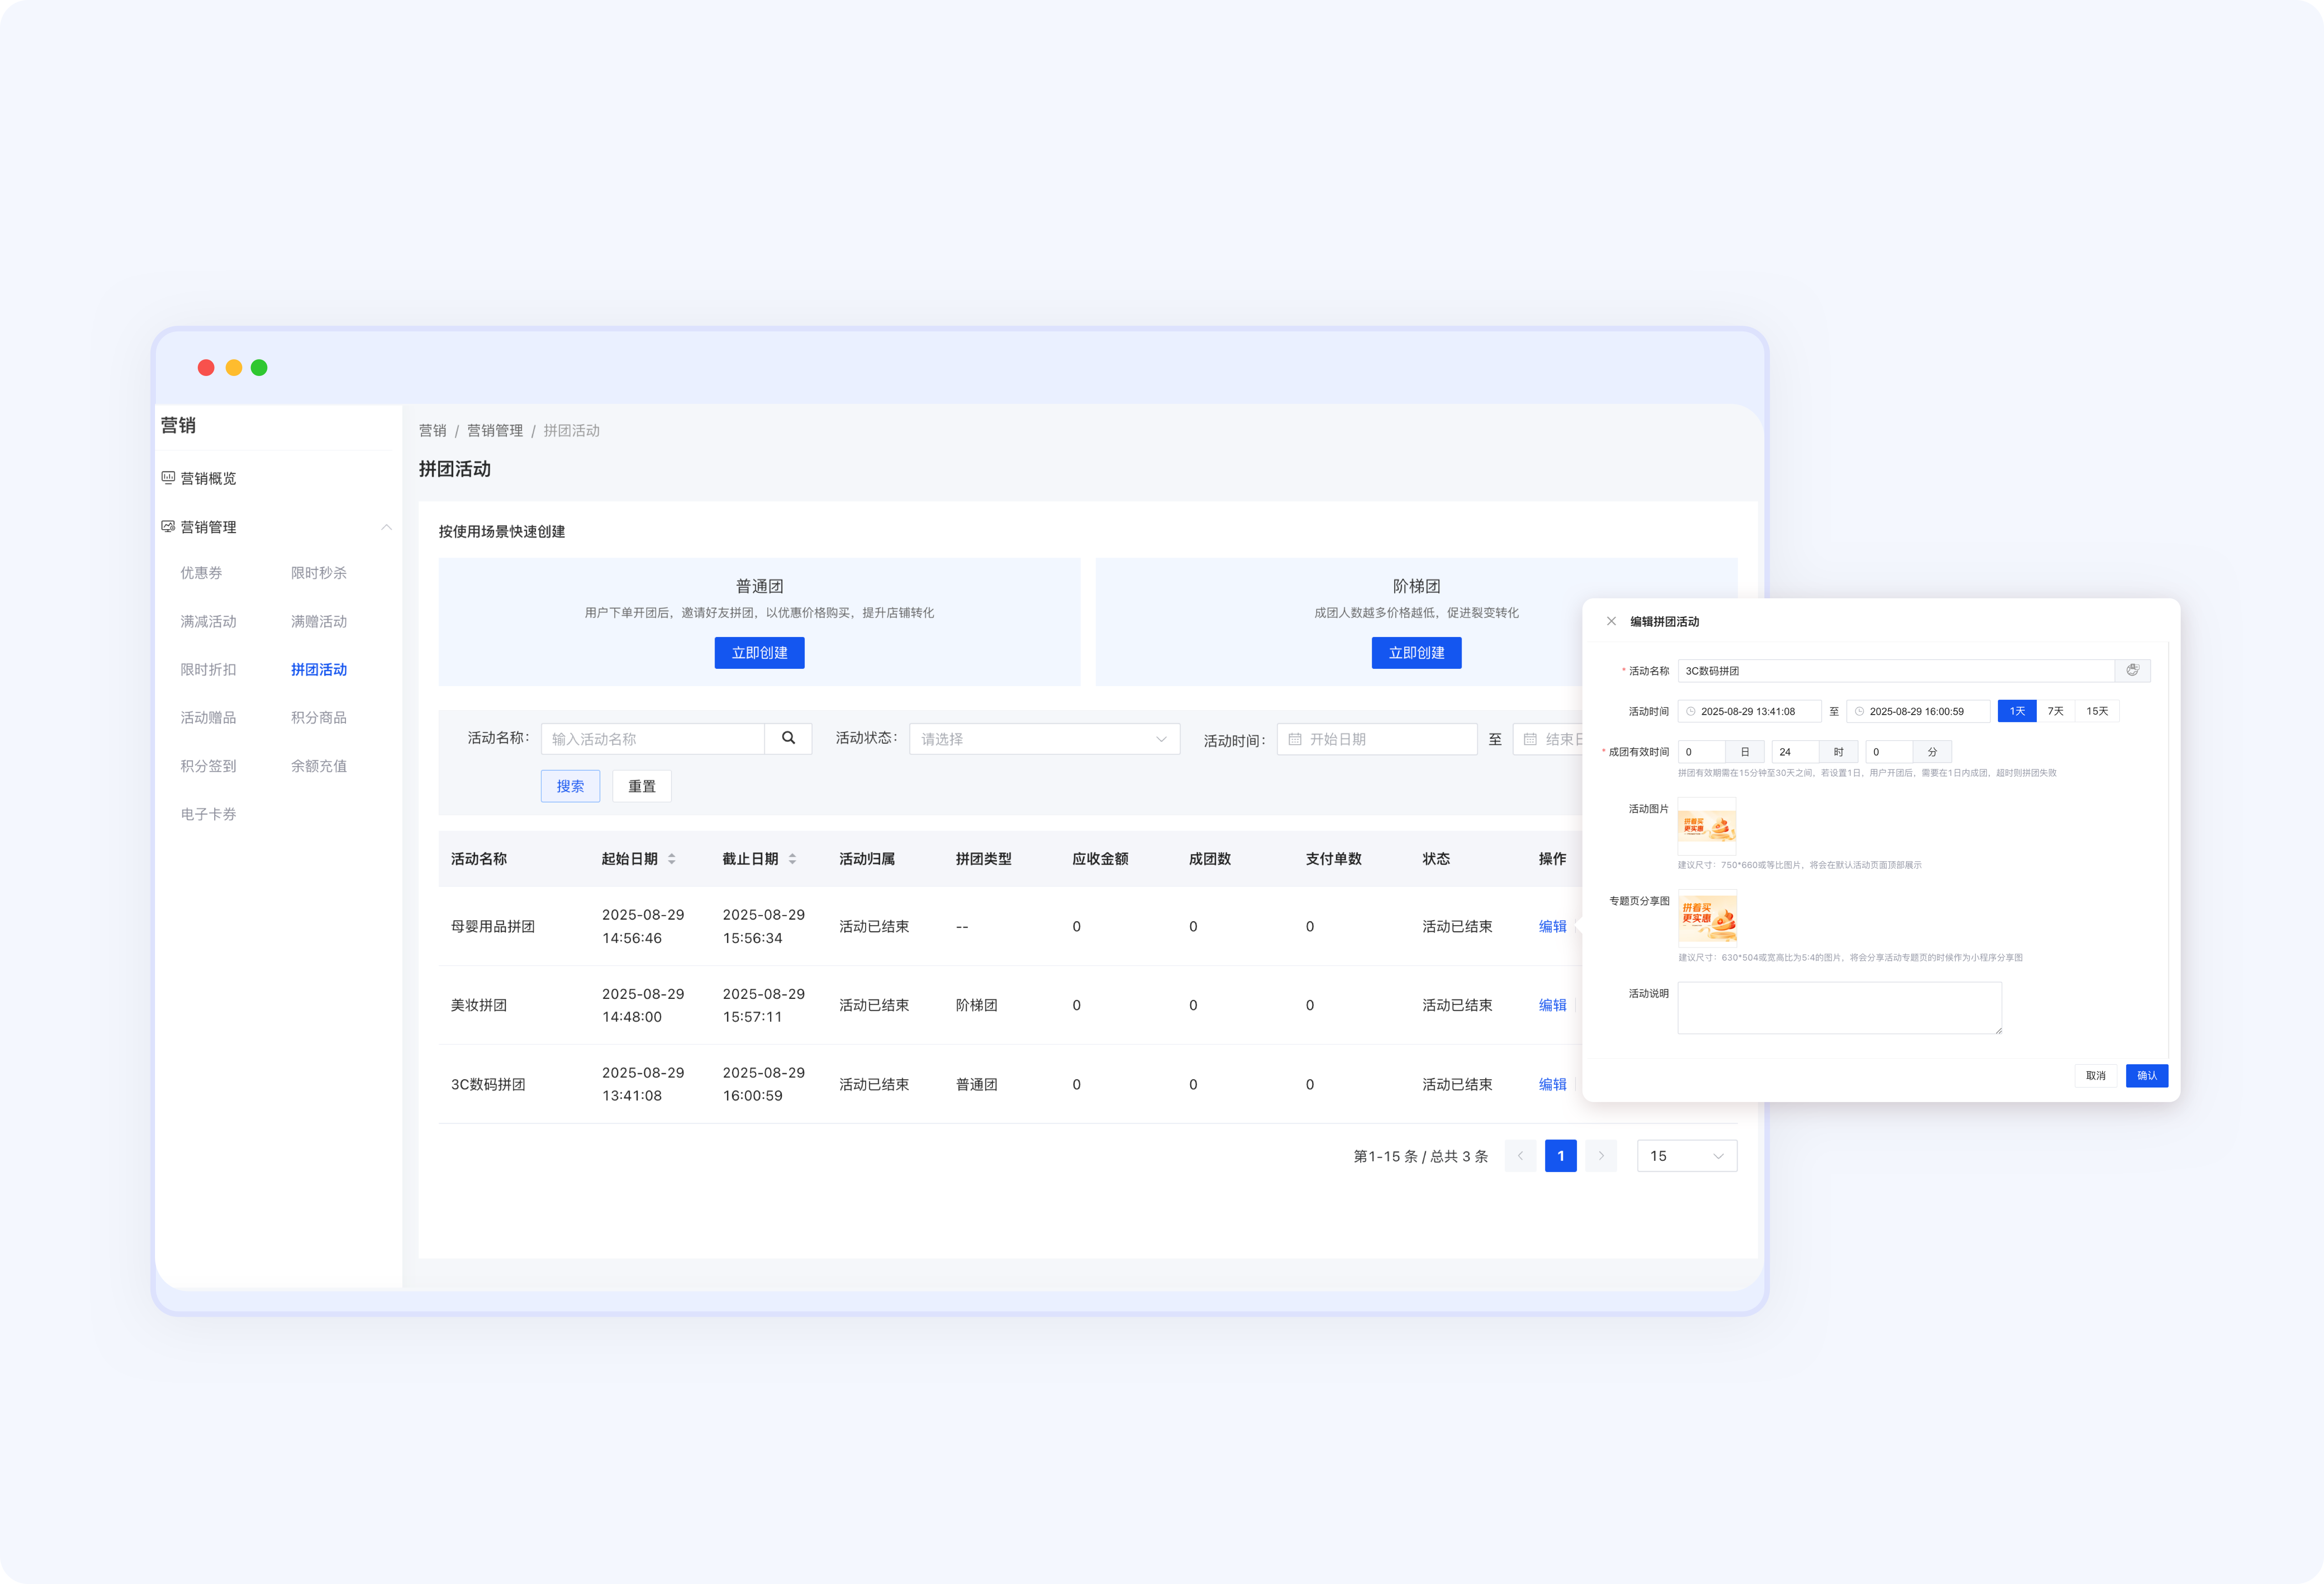
Task: Click the 营销概览 sidebar icon
Action: (168, 478)
